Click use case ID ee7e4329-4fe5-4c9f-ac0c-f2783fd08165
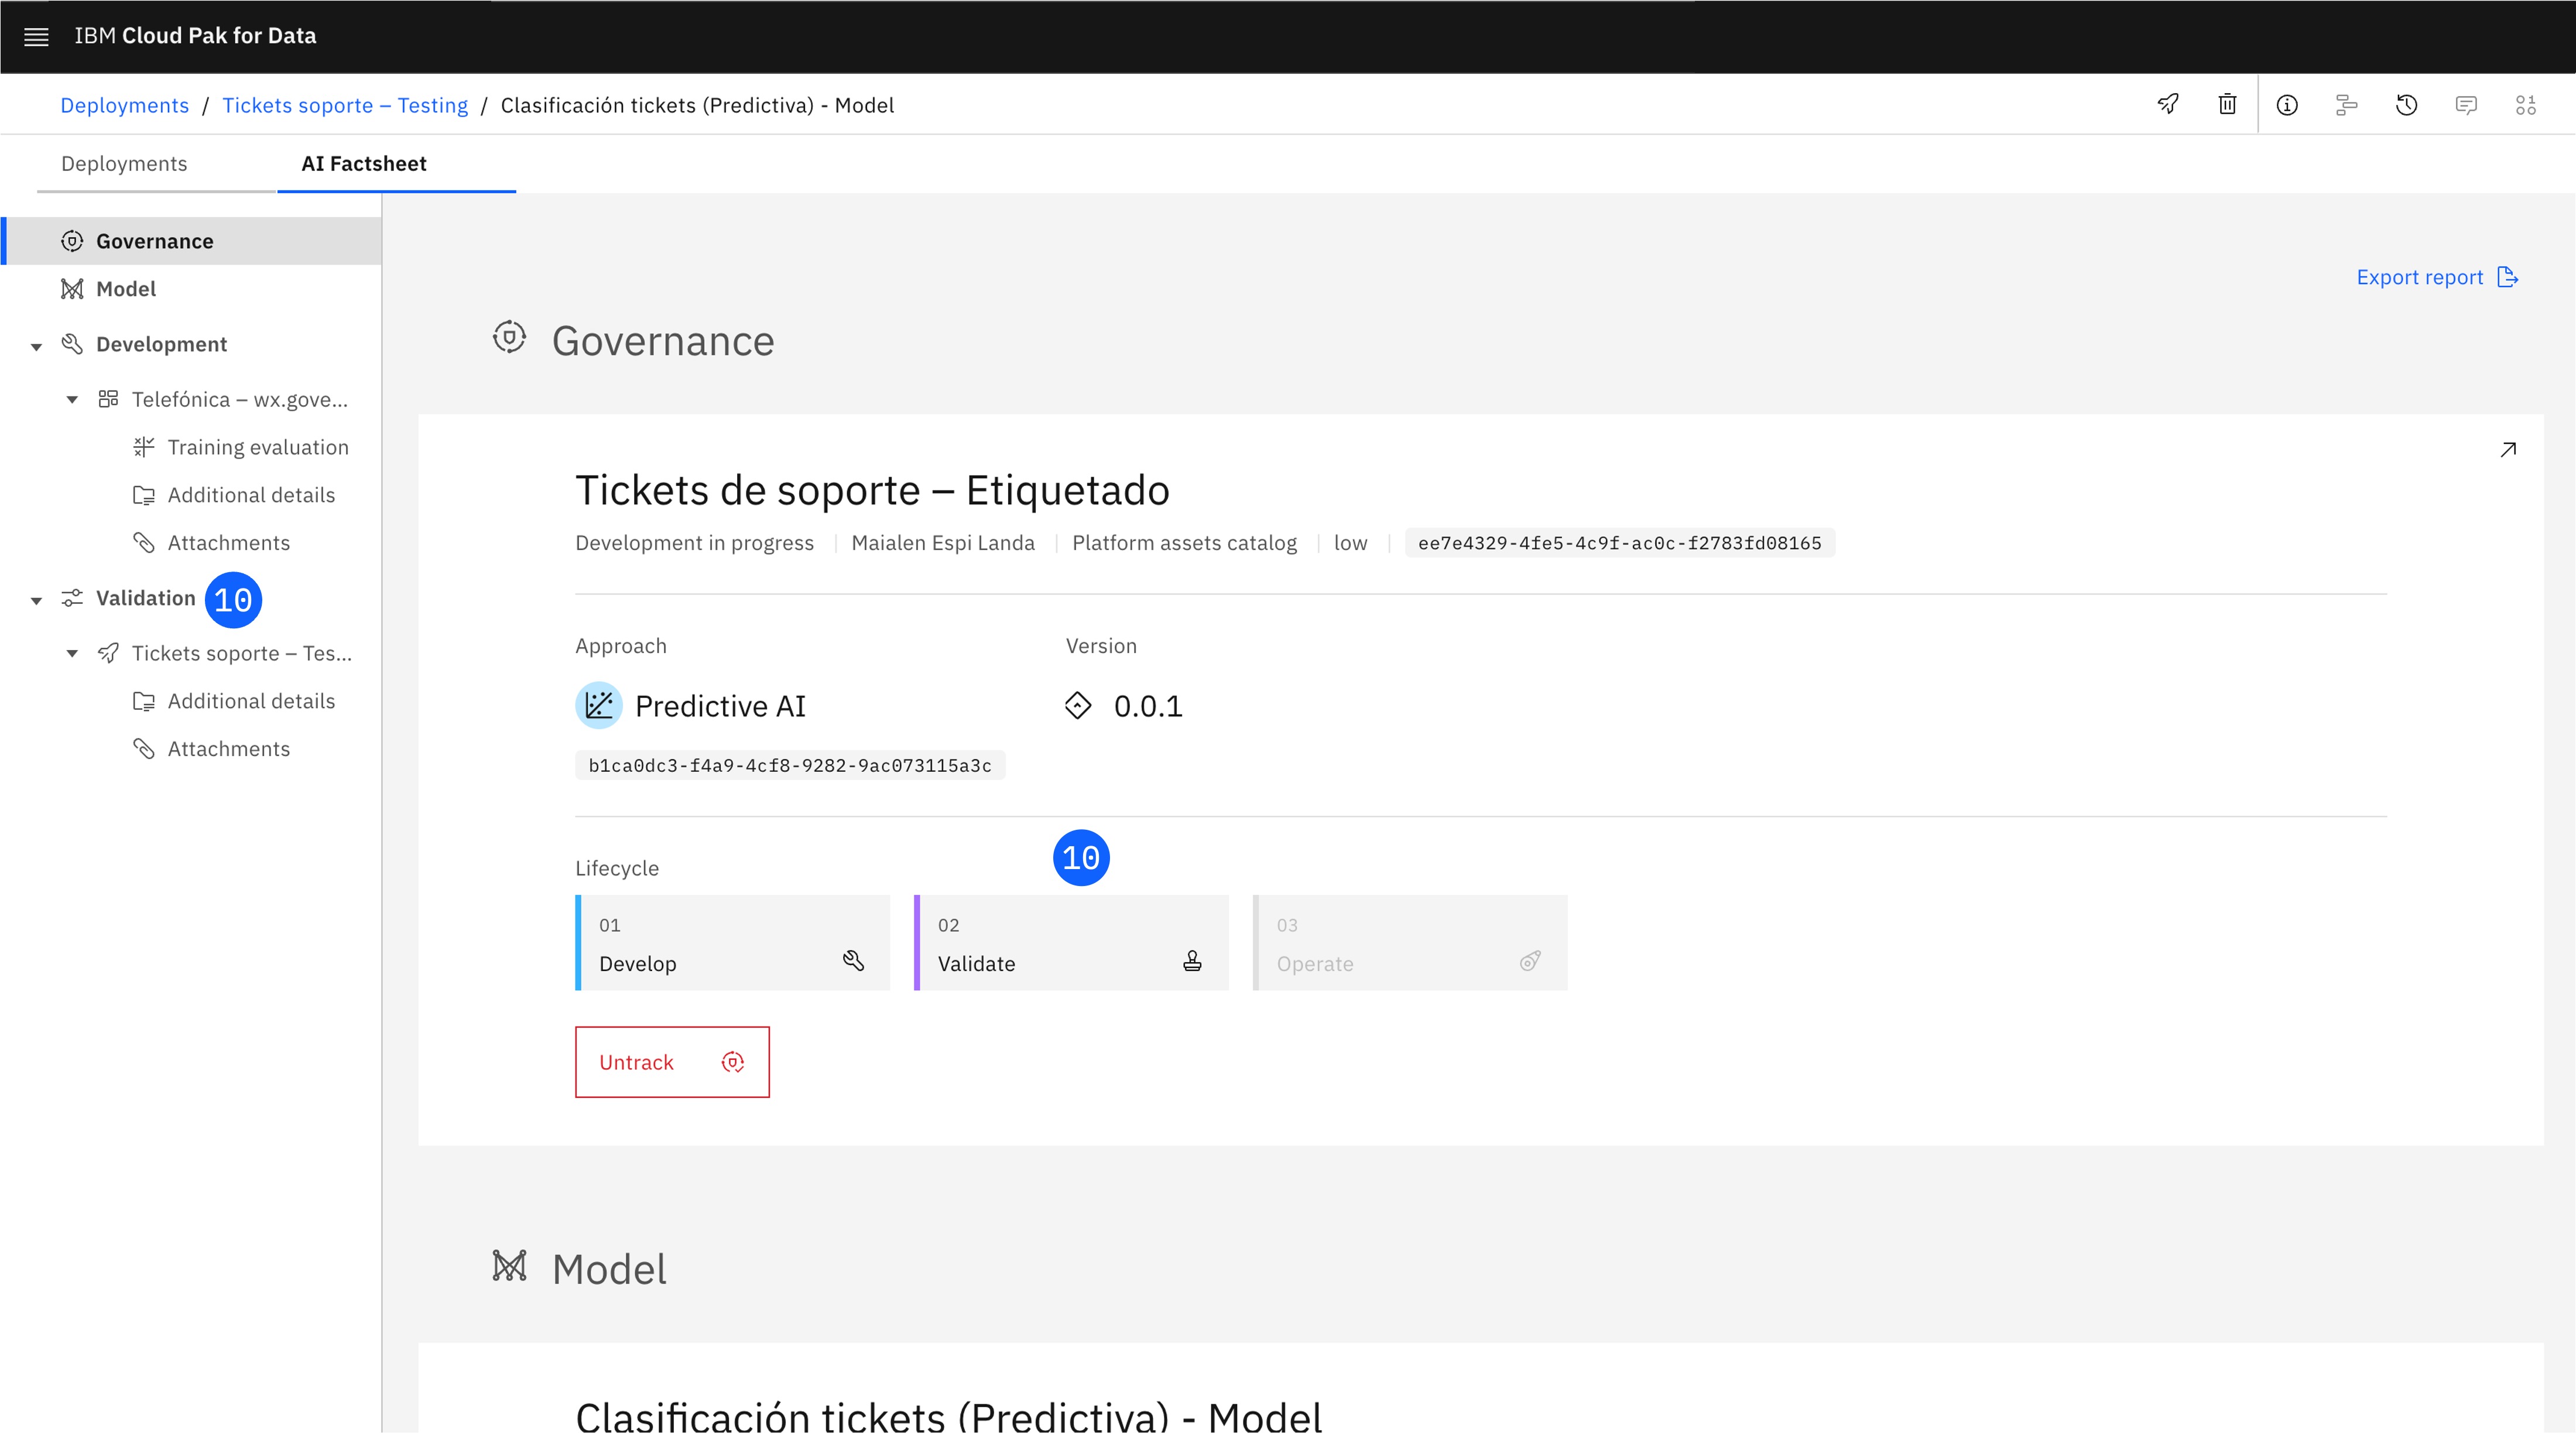Viewport: 2576px width, 1433px height. (x=1620, y=543)
